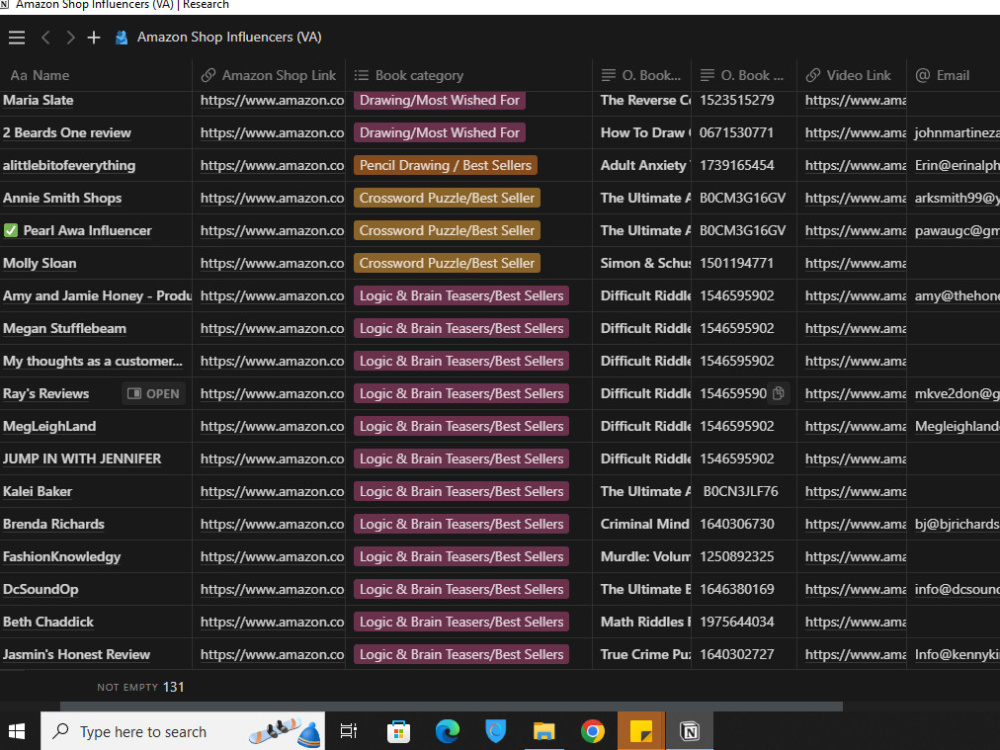
Task: Open File Explorer from the taskbar
Action: point(544,731)
